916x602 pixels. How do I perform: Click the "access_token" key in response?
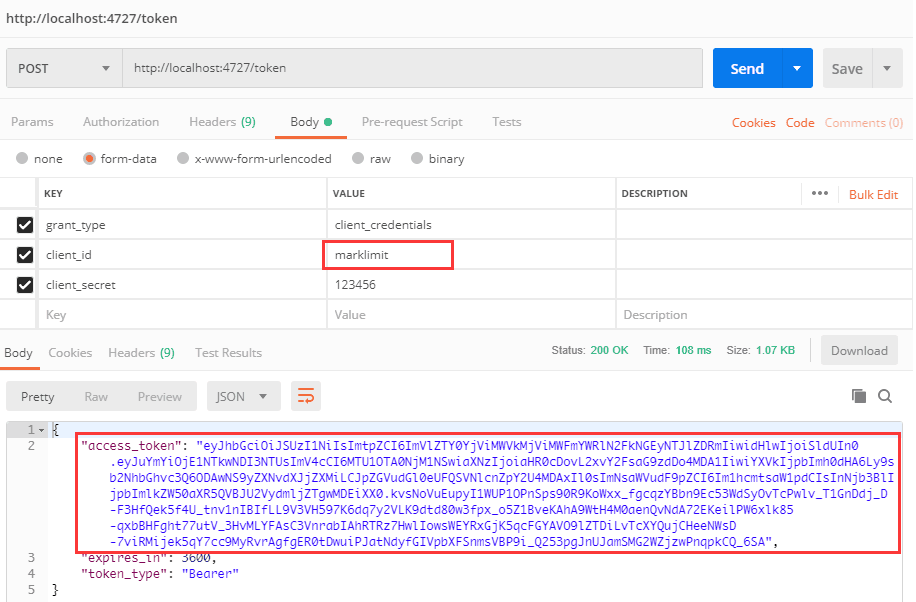131,445
